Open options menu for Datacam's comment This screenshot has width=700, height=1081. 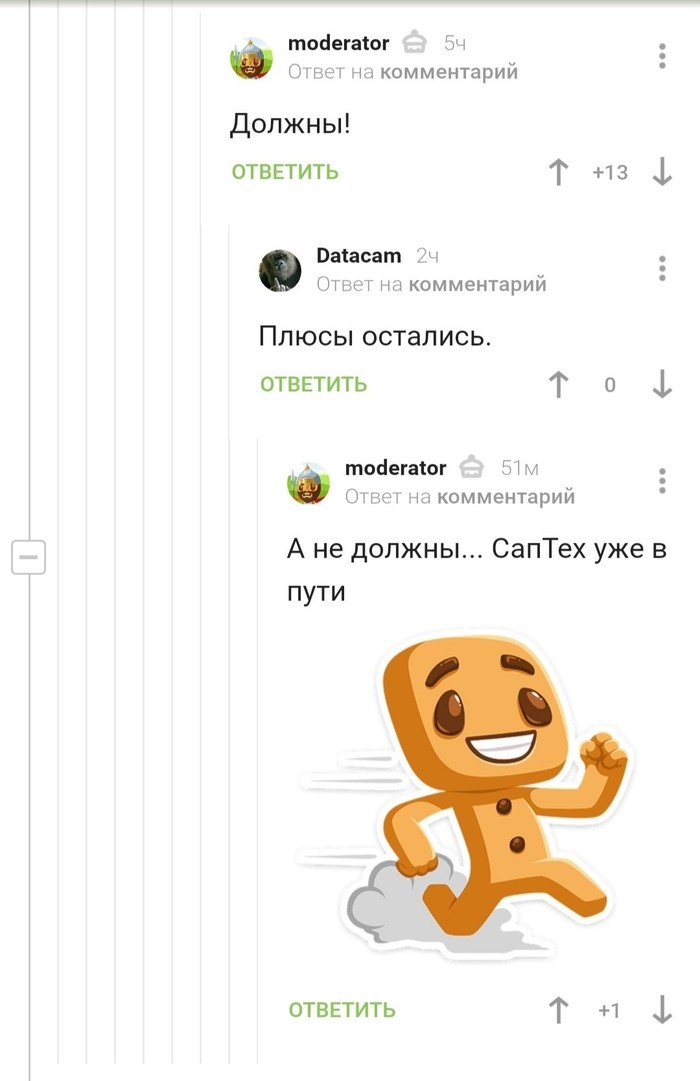click(x=662, y=268)
